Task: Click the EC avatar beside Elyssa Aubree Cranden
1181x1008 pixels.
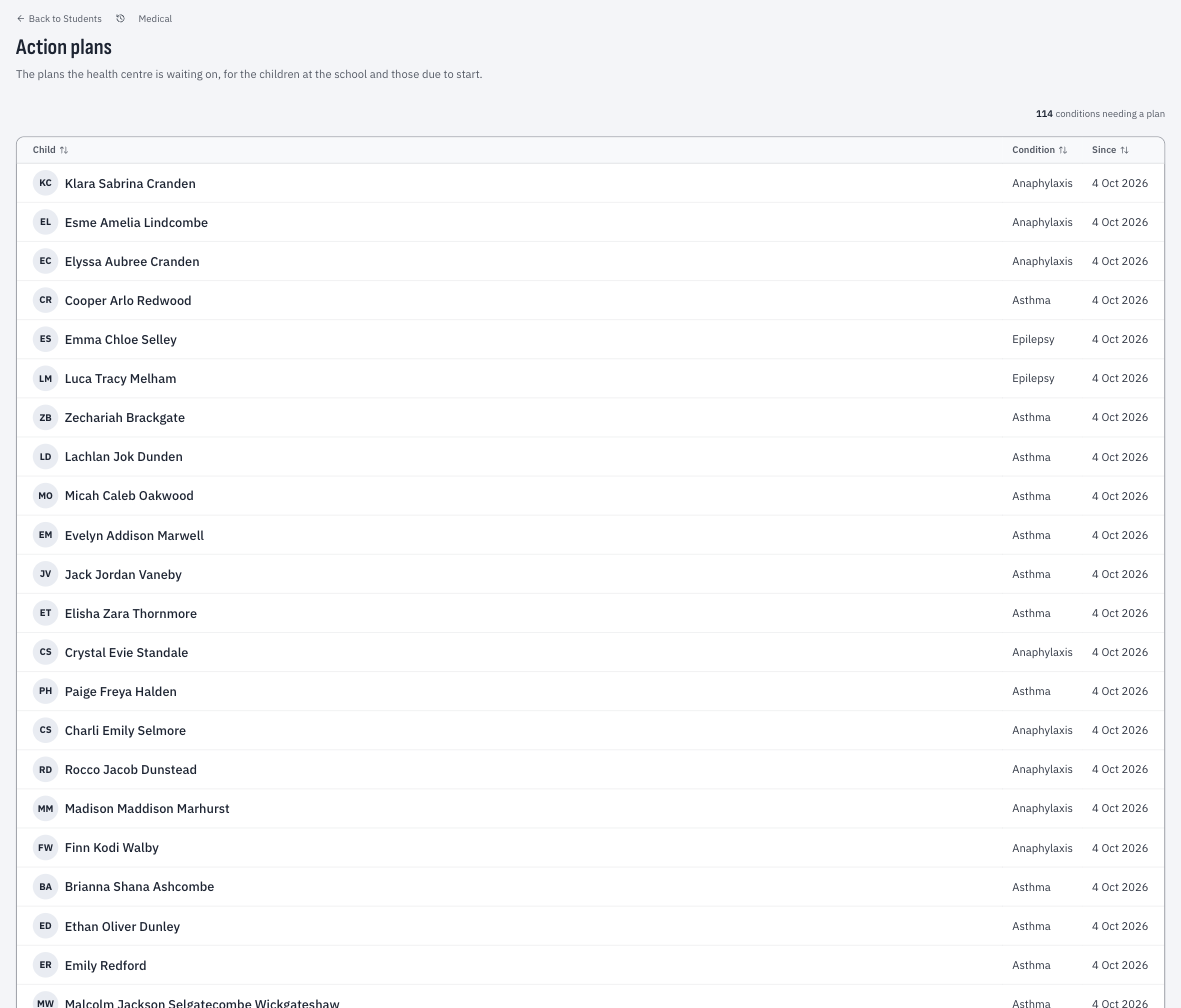Action: pos(45,261)
